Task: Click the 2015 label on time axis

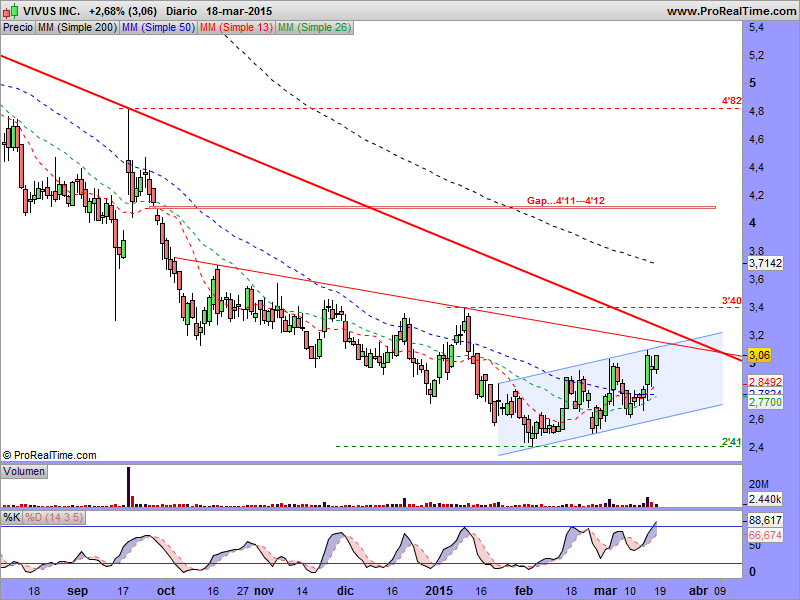Action: click(x=439, y=591)
